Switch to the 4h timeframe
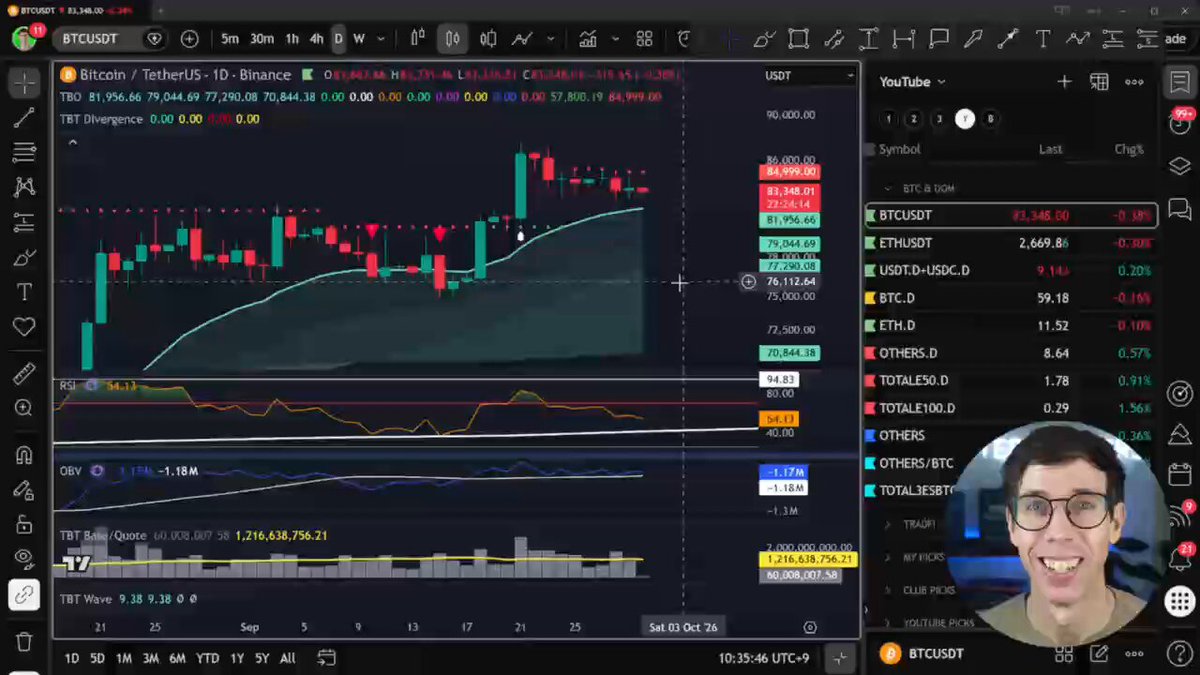The height and width of the screenshot is (675, 1200). pos(316,39)
